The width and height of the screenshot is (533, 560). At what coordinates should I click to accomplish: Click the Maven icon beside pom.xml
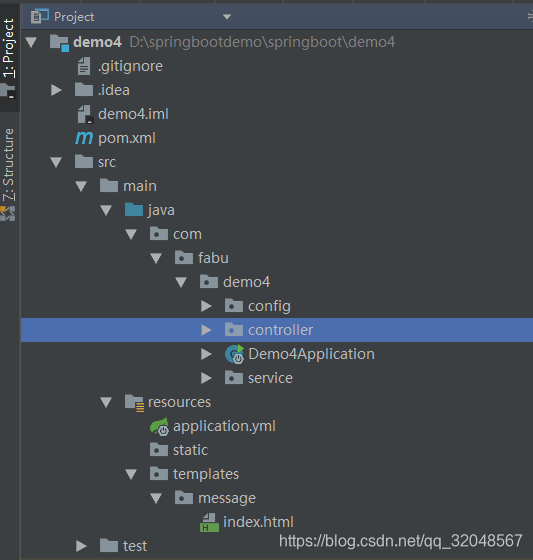[x=84, y=138]
